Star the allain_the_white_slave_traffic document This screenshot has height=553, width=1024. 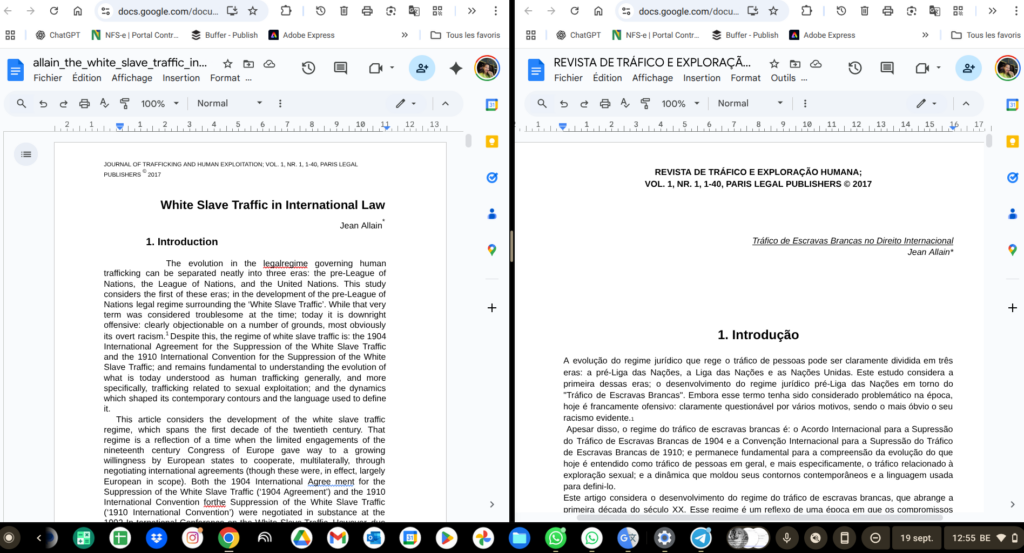click(x=227, y=63)
